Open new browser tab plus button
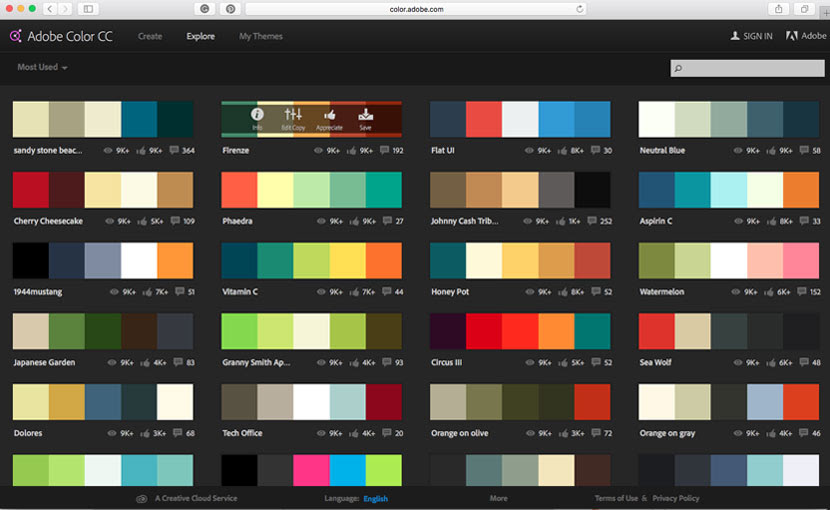The width and height of the screenshot is (830, 510). point(825,12)
